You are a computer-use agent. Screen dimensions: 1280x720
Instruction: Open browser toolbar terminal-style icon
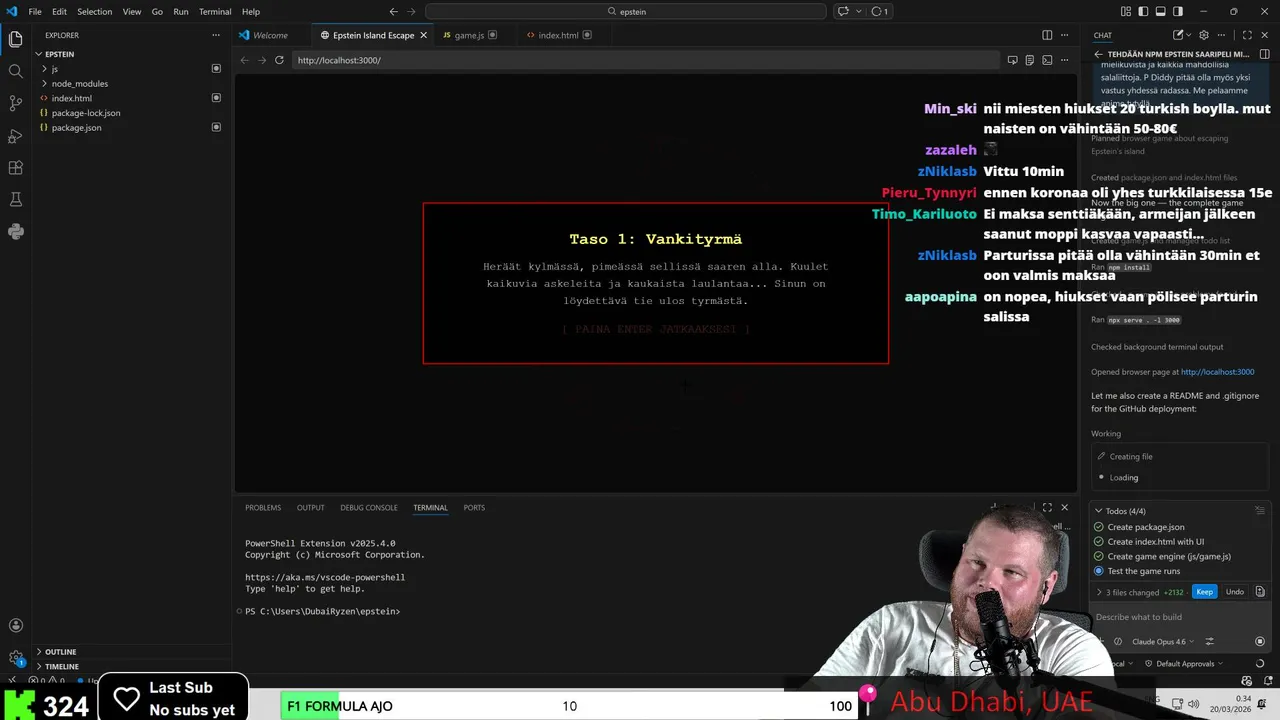tap(1047, 60)
